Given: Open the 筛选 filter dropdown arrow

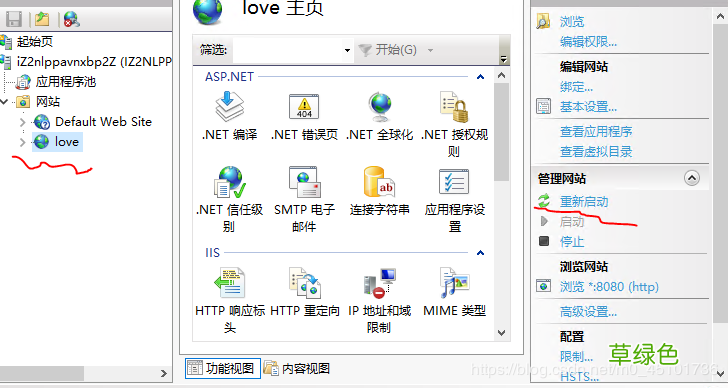Looking at the screenshot, I should [x=347, y=50].
